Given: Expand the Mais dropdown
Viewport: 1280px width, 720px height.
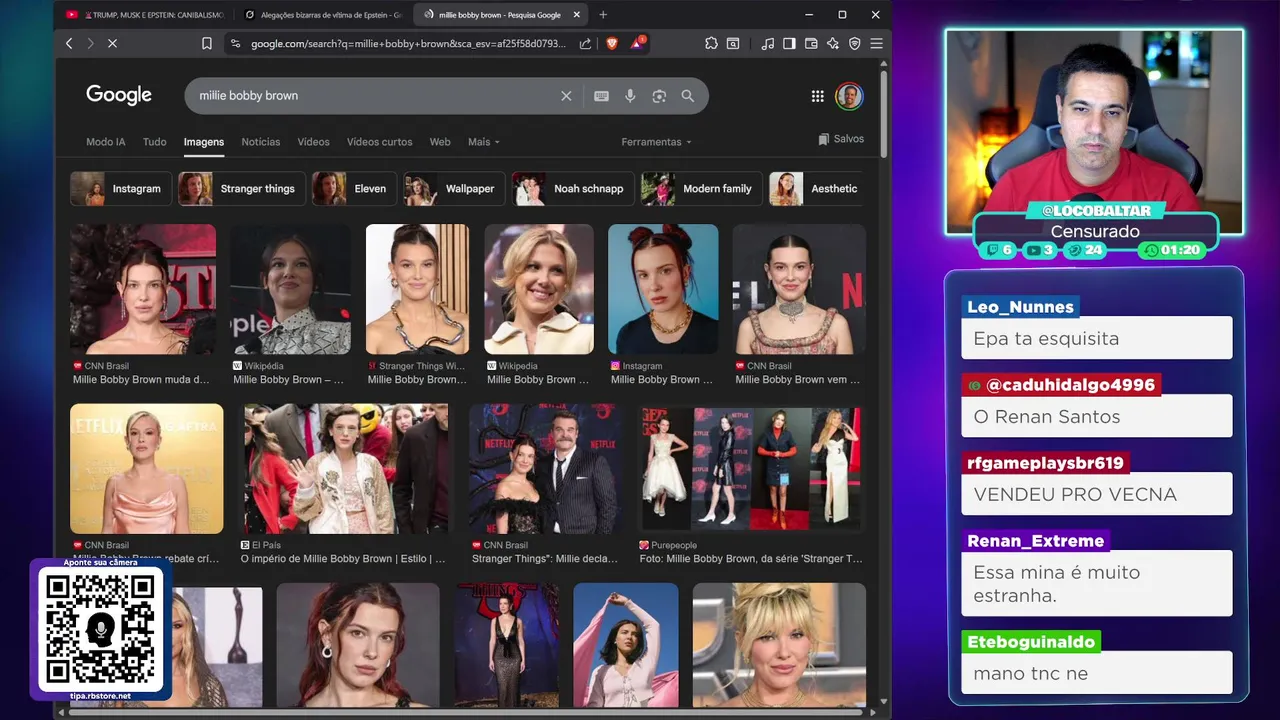Looking at the screenshot, I should click(484, 142).
